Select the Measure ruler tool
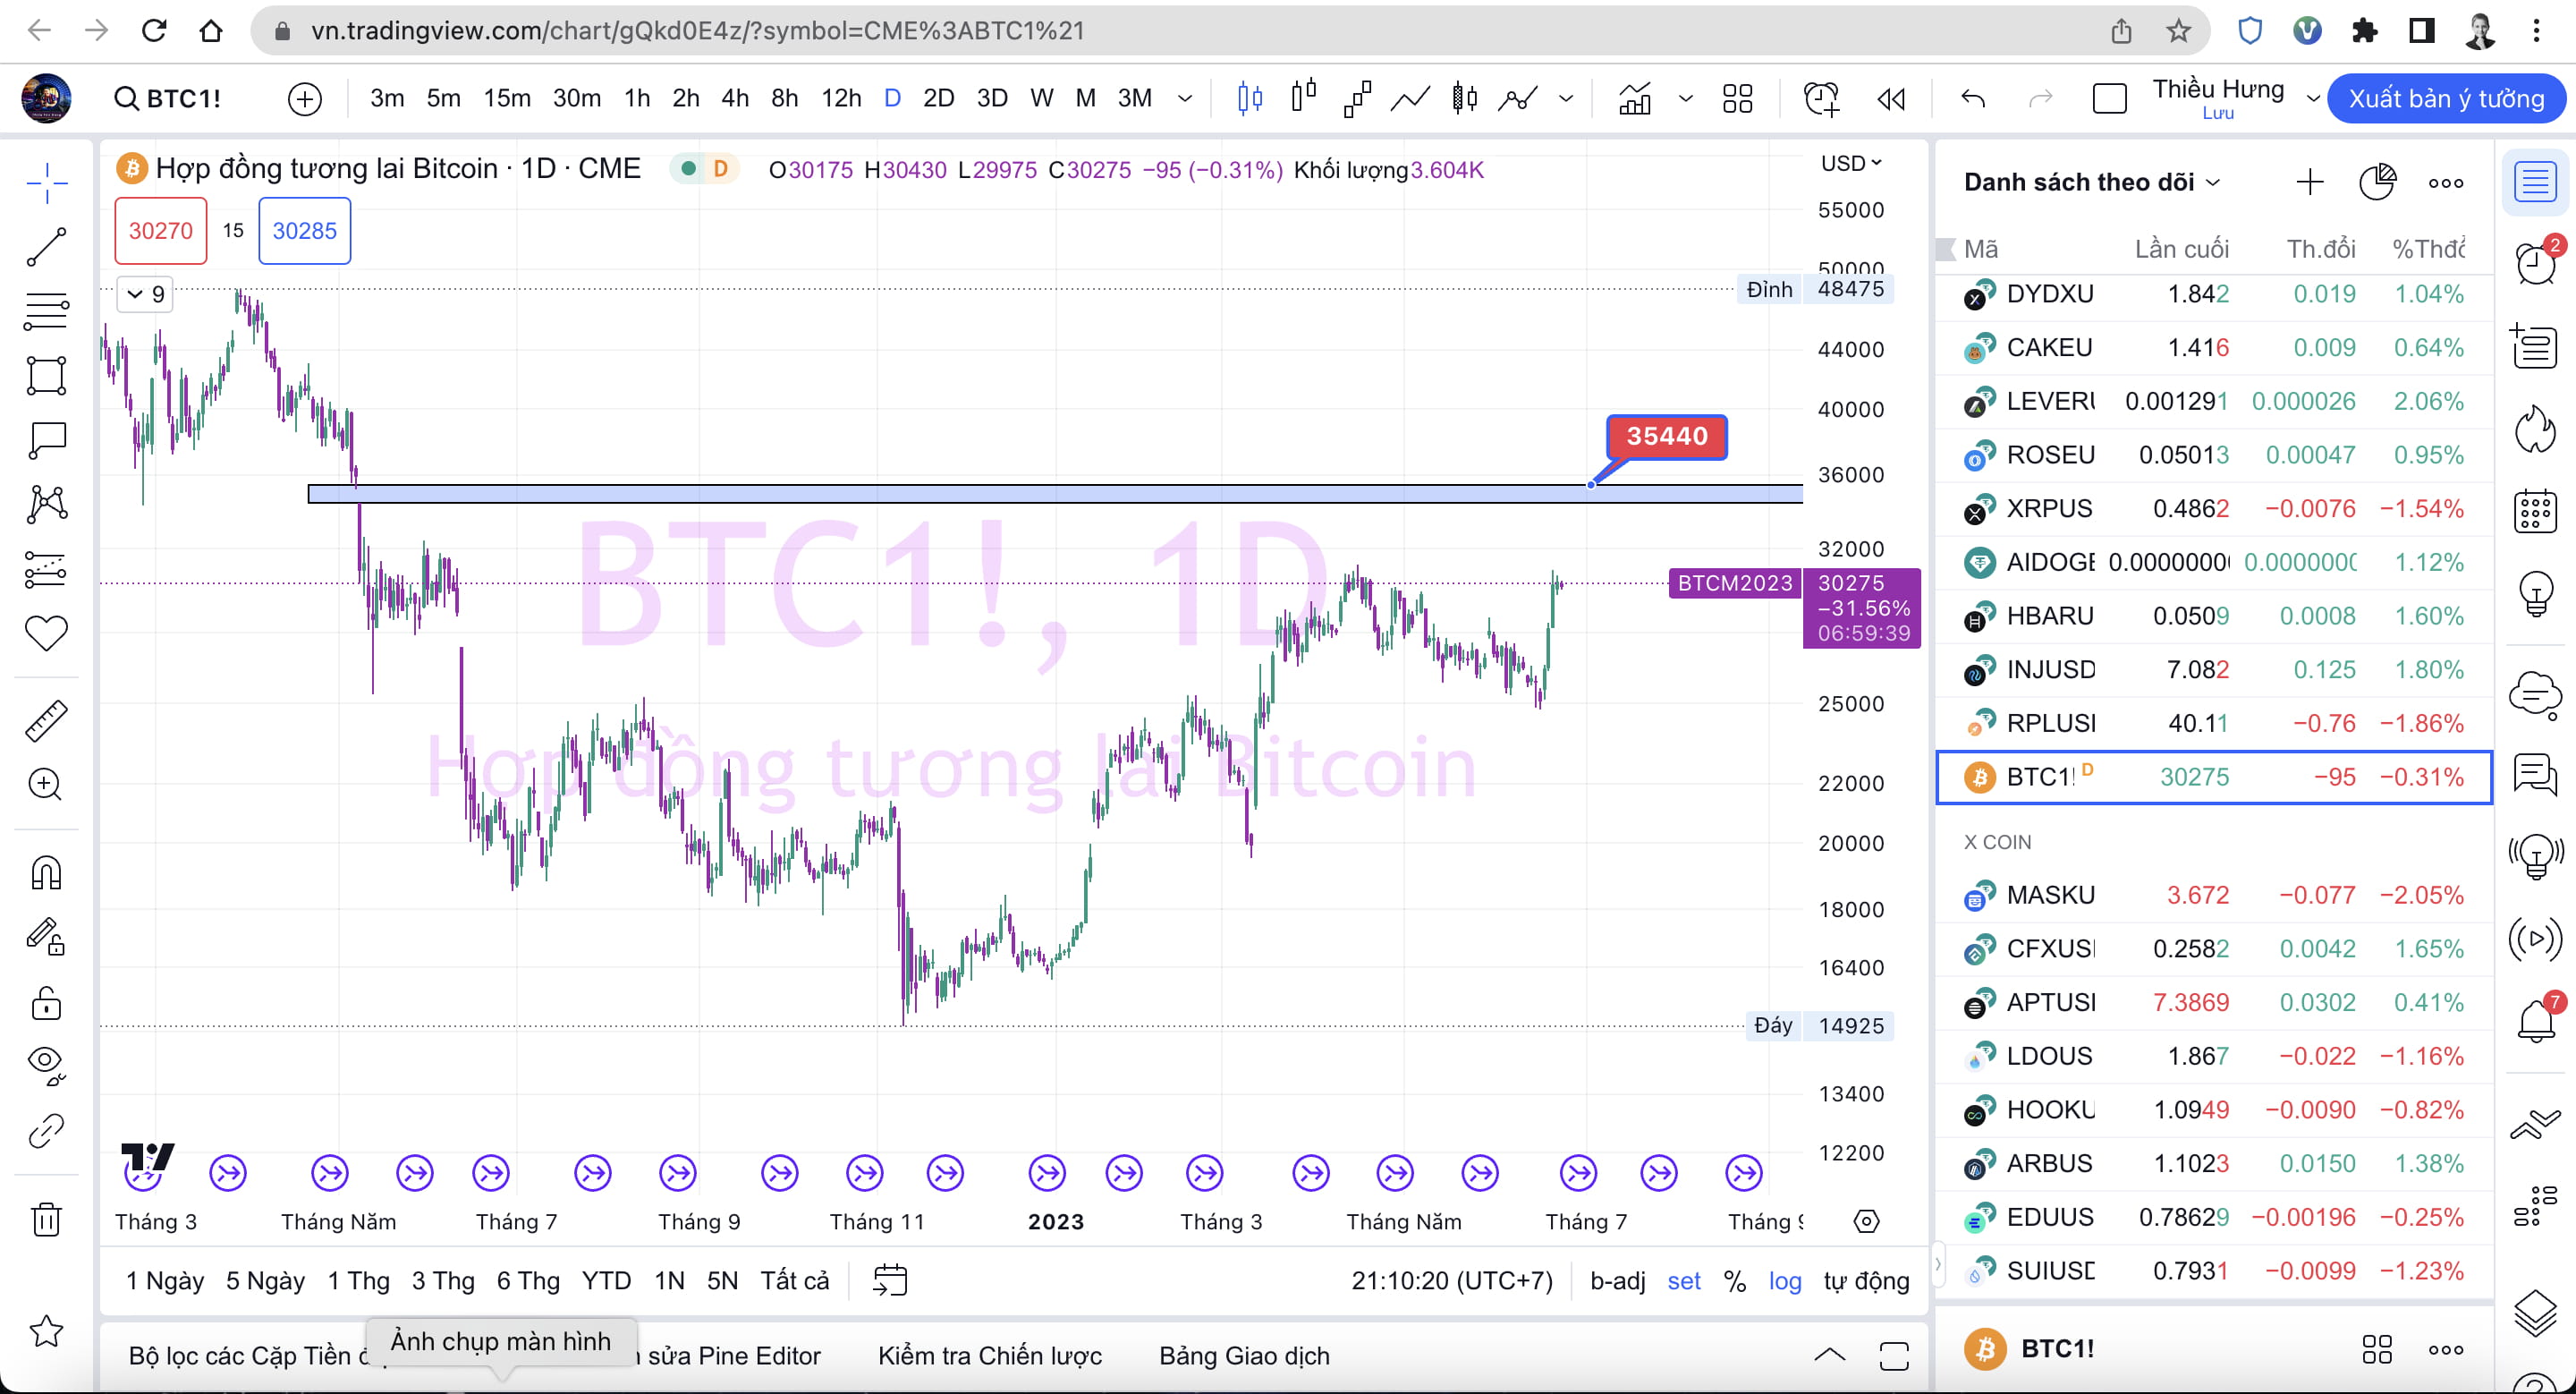This screenshot has height=1394, width=2576. click(46, 719)
